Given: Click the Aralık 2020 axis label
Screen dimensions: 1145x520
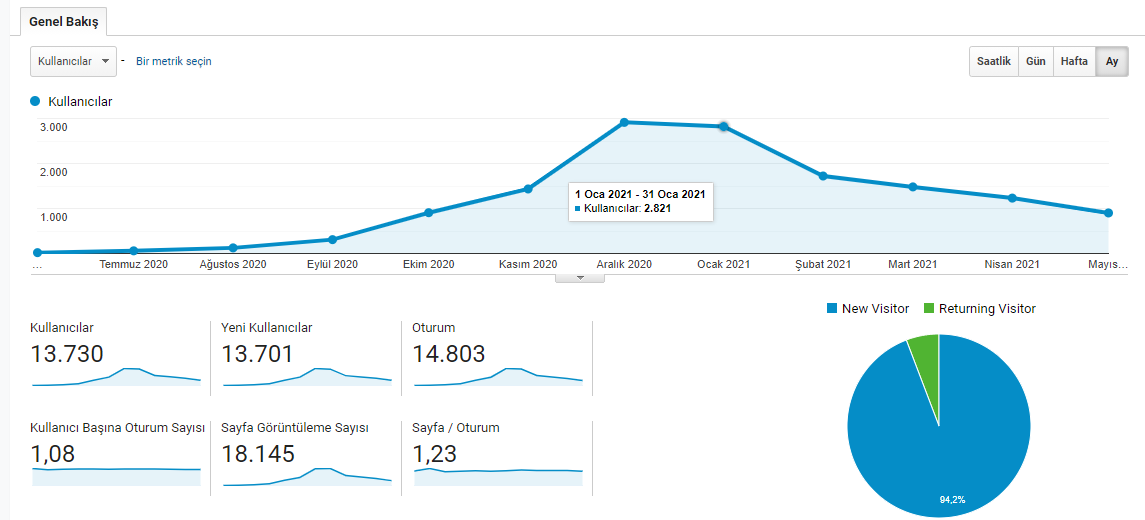Looking at the screenshot, I should pos(624,264).
